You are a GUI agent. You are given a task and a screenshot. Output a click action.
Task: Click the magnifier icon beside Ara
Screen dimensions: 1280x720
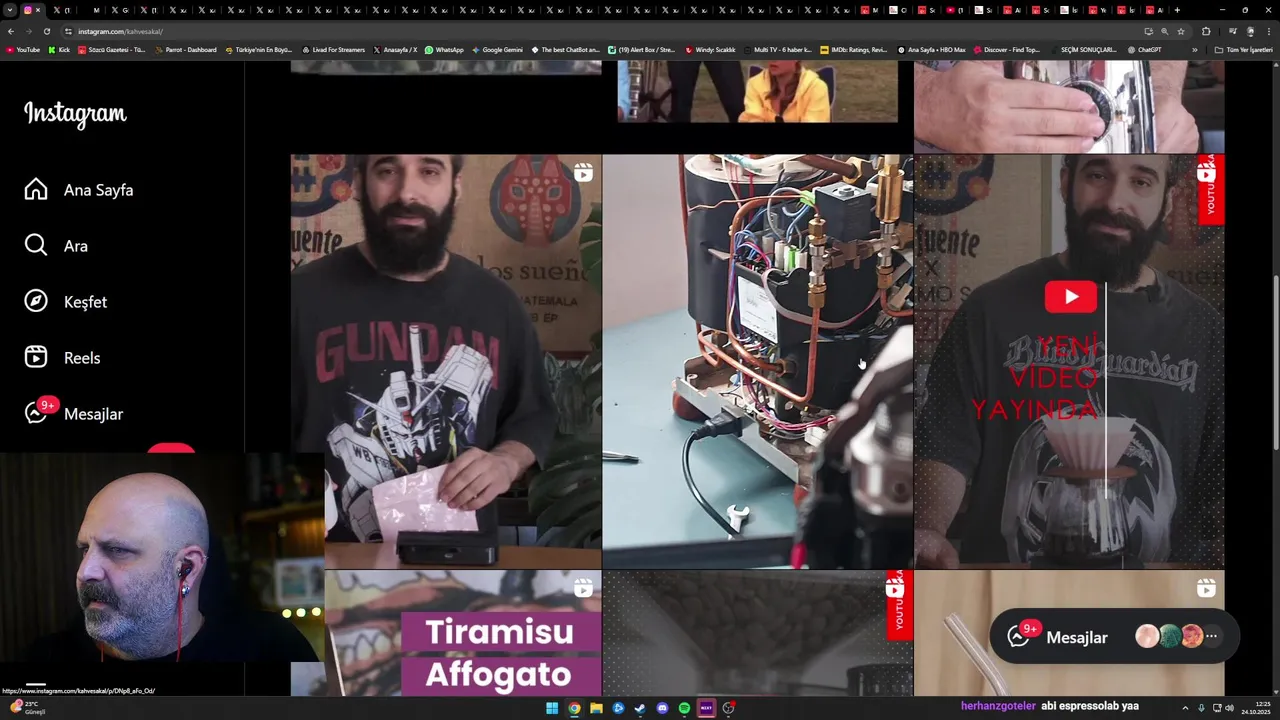click(x=36, y=246)
